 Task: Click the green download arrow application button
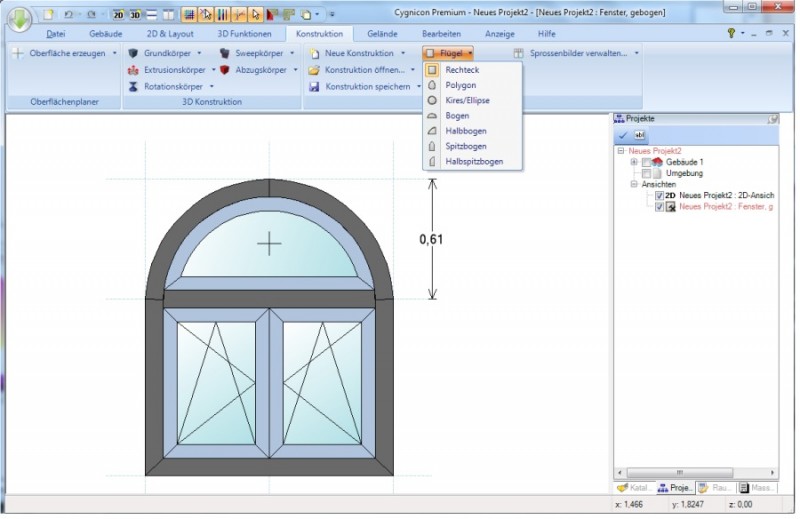tap(17, 18)
